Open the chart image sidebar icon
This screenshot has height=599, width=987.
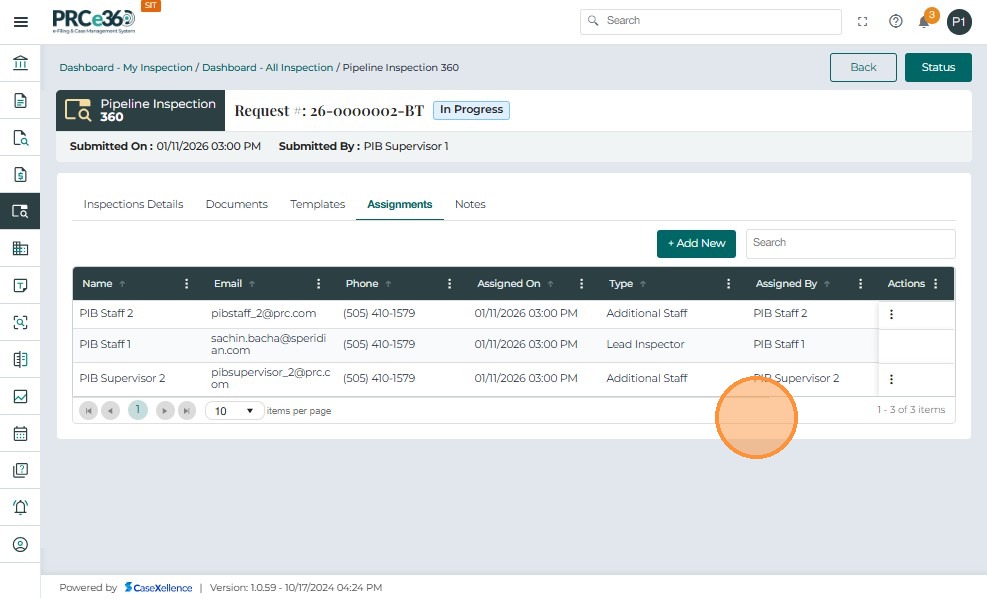point(20,396)
